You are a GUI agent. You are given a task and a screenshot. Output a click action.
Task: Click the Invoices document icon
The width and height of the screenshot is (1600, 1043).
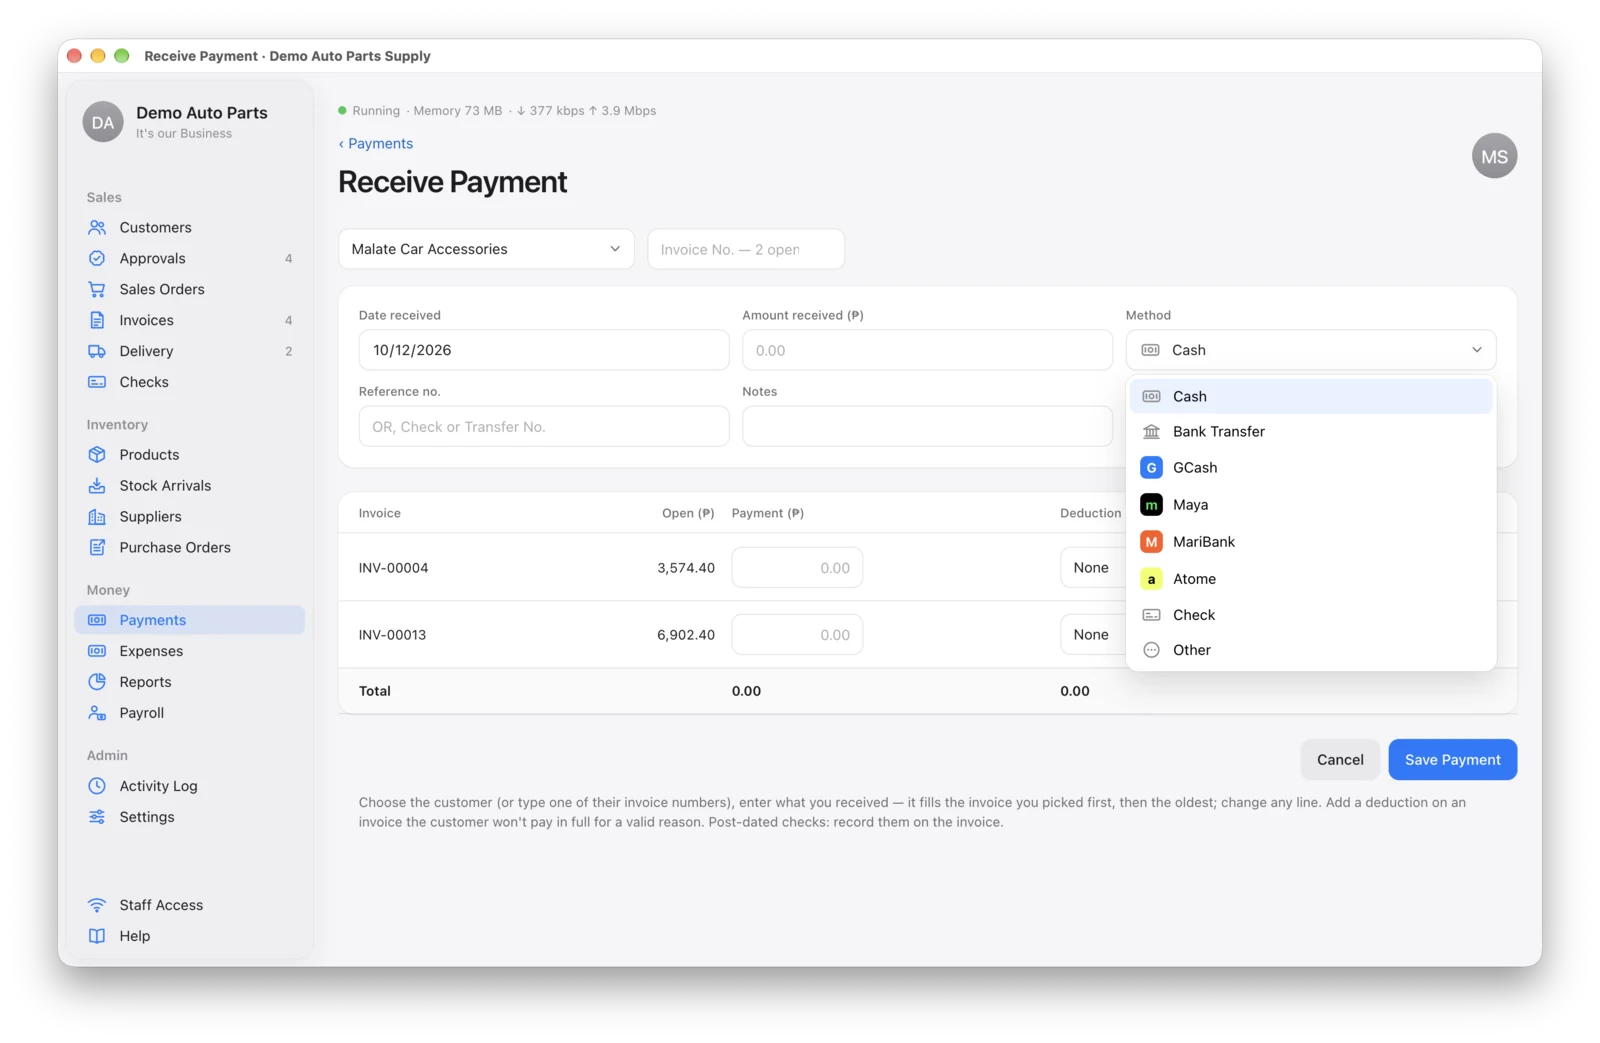[97, 321]
